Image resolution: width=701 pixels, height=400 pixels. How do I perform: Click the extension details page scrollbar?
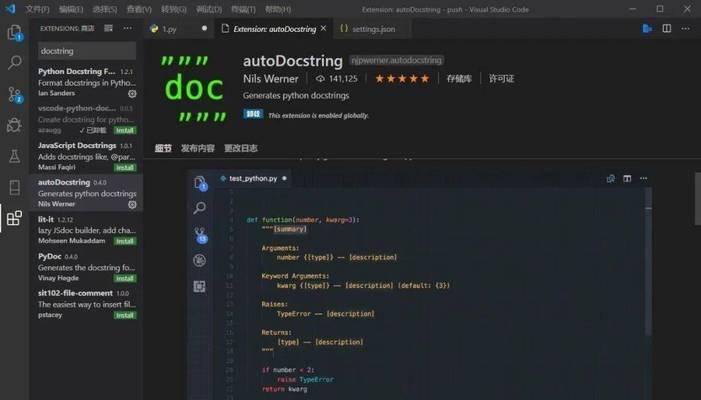pos(697,199)
